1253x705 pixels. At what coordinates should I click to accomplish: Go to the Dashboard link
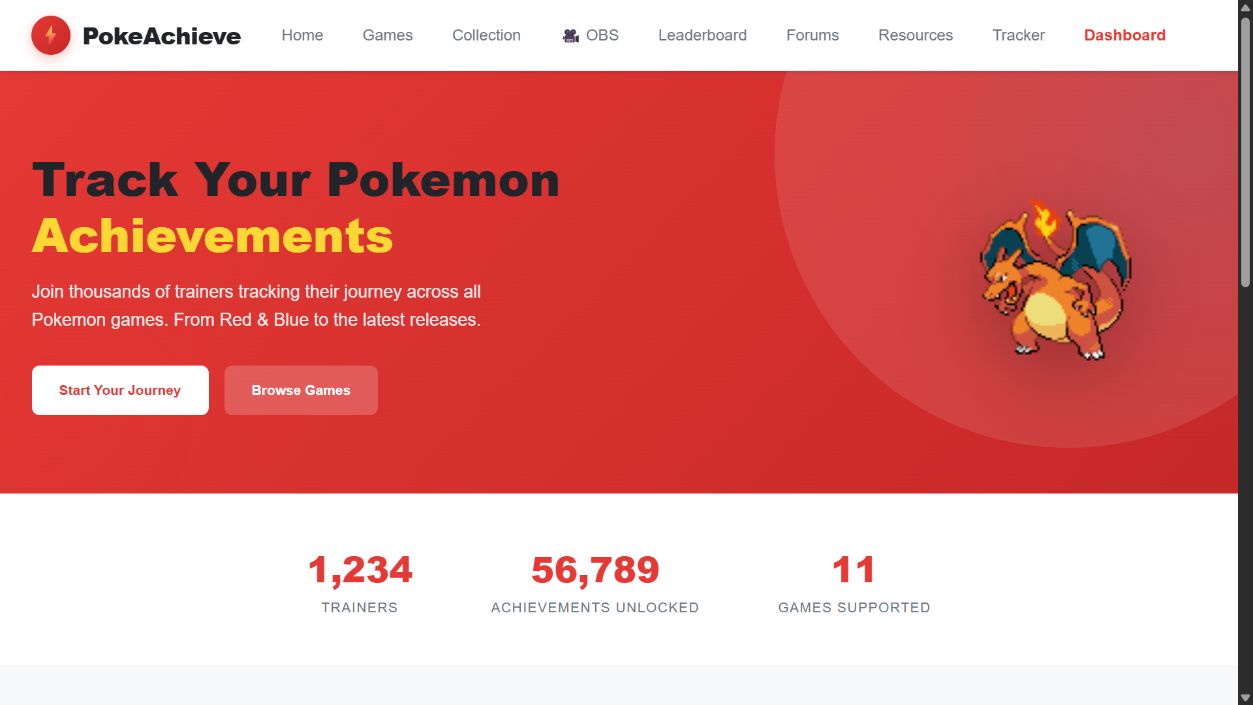[1125, 35]
